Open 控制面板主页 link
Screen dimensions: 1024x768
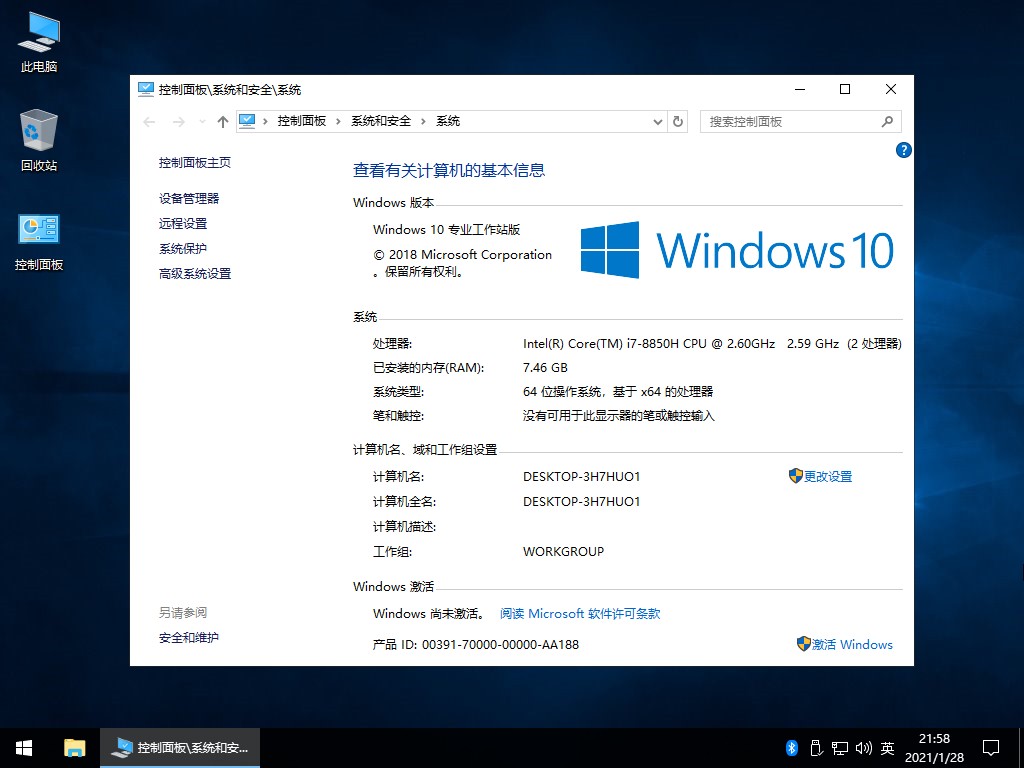195,163
